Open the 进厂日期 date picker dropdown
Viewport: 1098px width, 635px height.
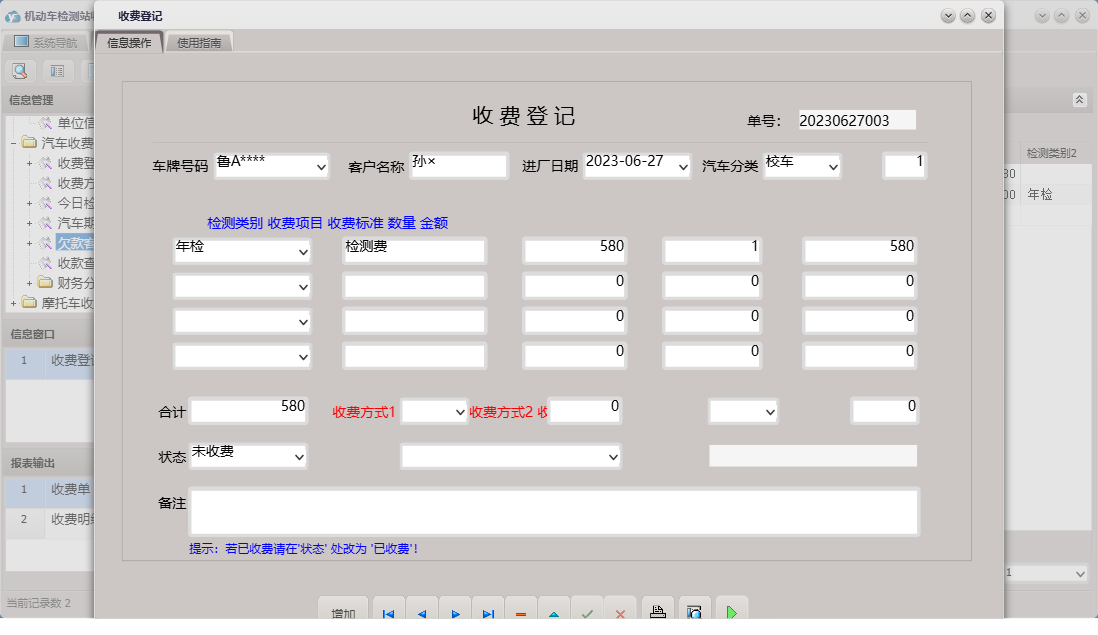pos(683,164)
